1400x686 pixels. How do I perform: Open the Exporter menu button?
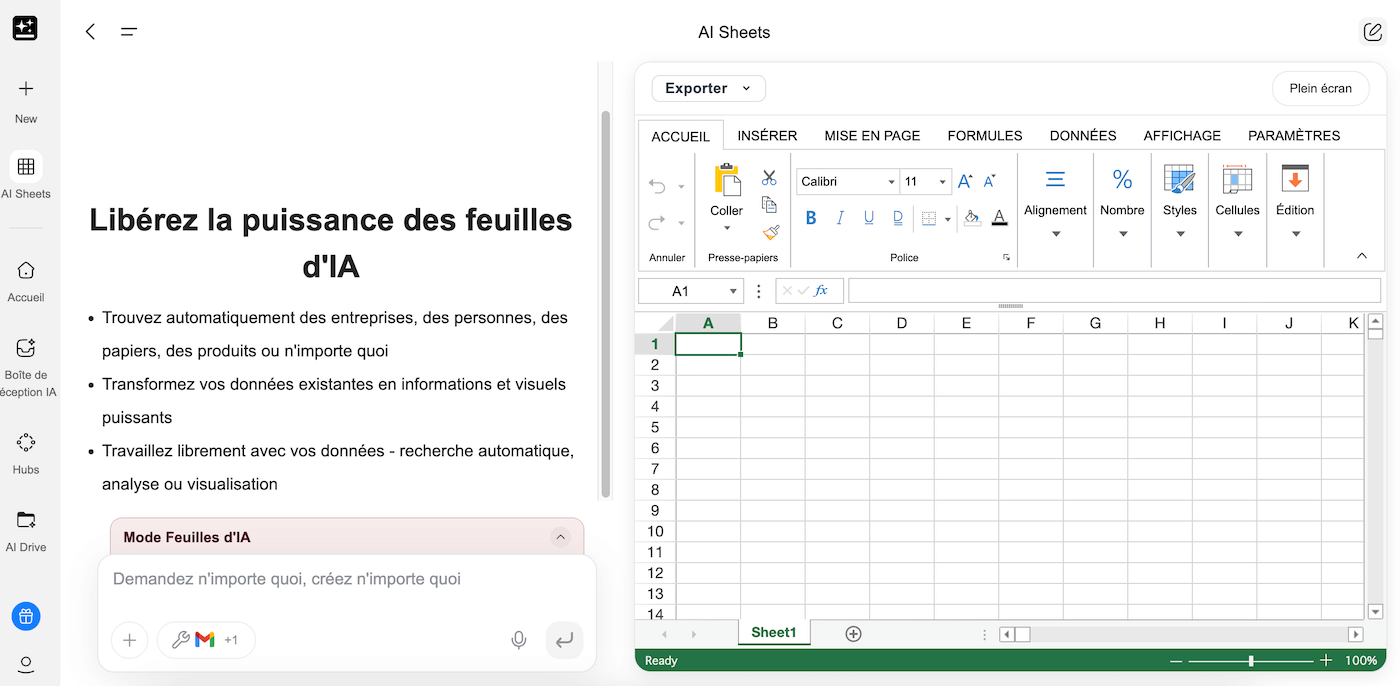point(708,88)
